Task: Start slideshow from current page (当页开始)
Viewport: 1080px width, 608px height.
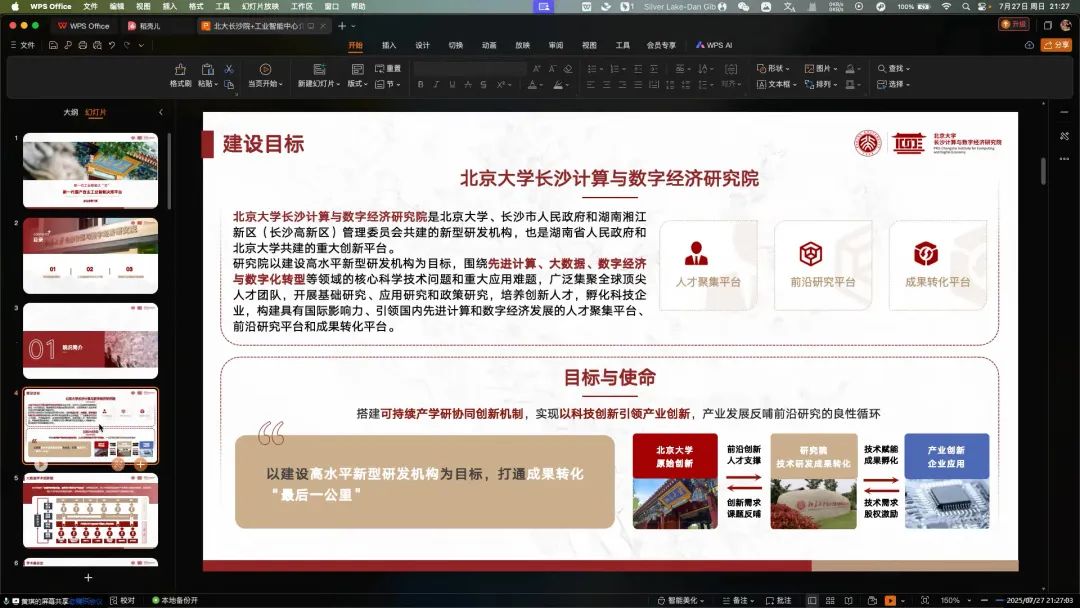Action: point(265,76)
